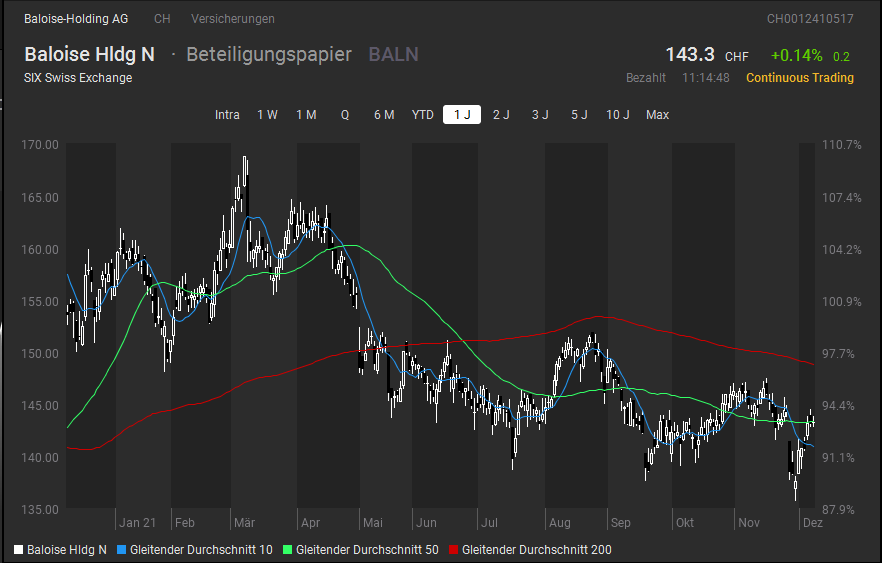The height and width of the screenshot is (563, 882).
Task: Click the Baloise-Holding AG company name
Action: pos(76,19)
